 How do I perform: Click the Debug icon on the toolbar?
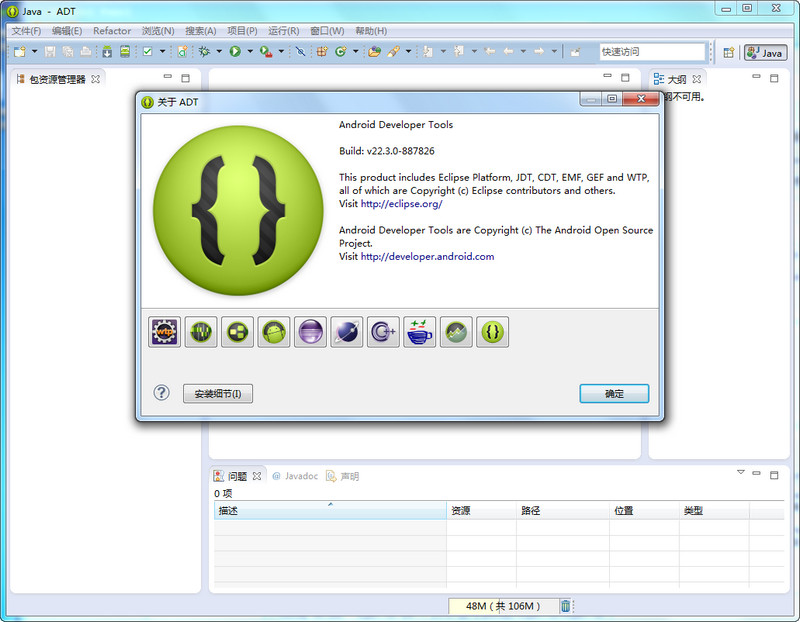tap(202, 52)
